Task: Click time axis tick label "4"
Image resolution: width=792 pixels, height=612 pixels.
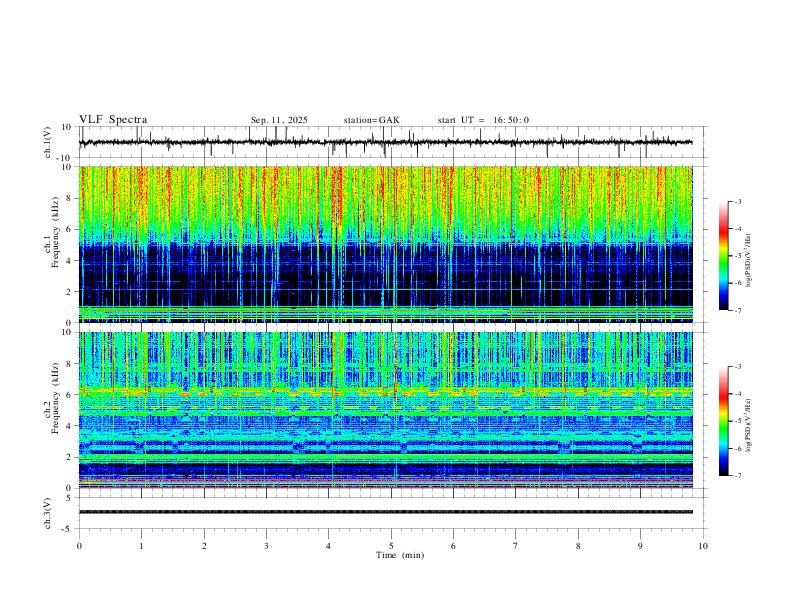Action: pyautogui.click(x=328, y=546)
